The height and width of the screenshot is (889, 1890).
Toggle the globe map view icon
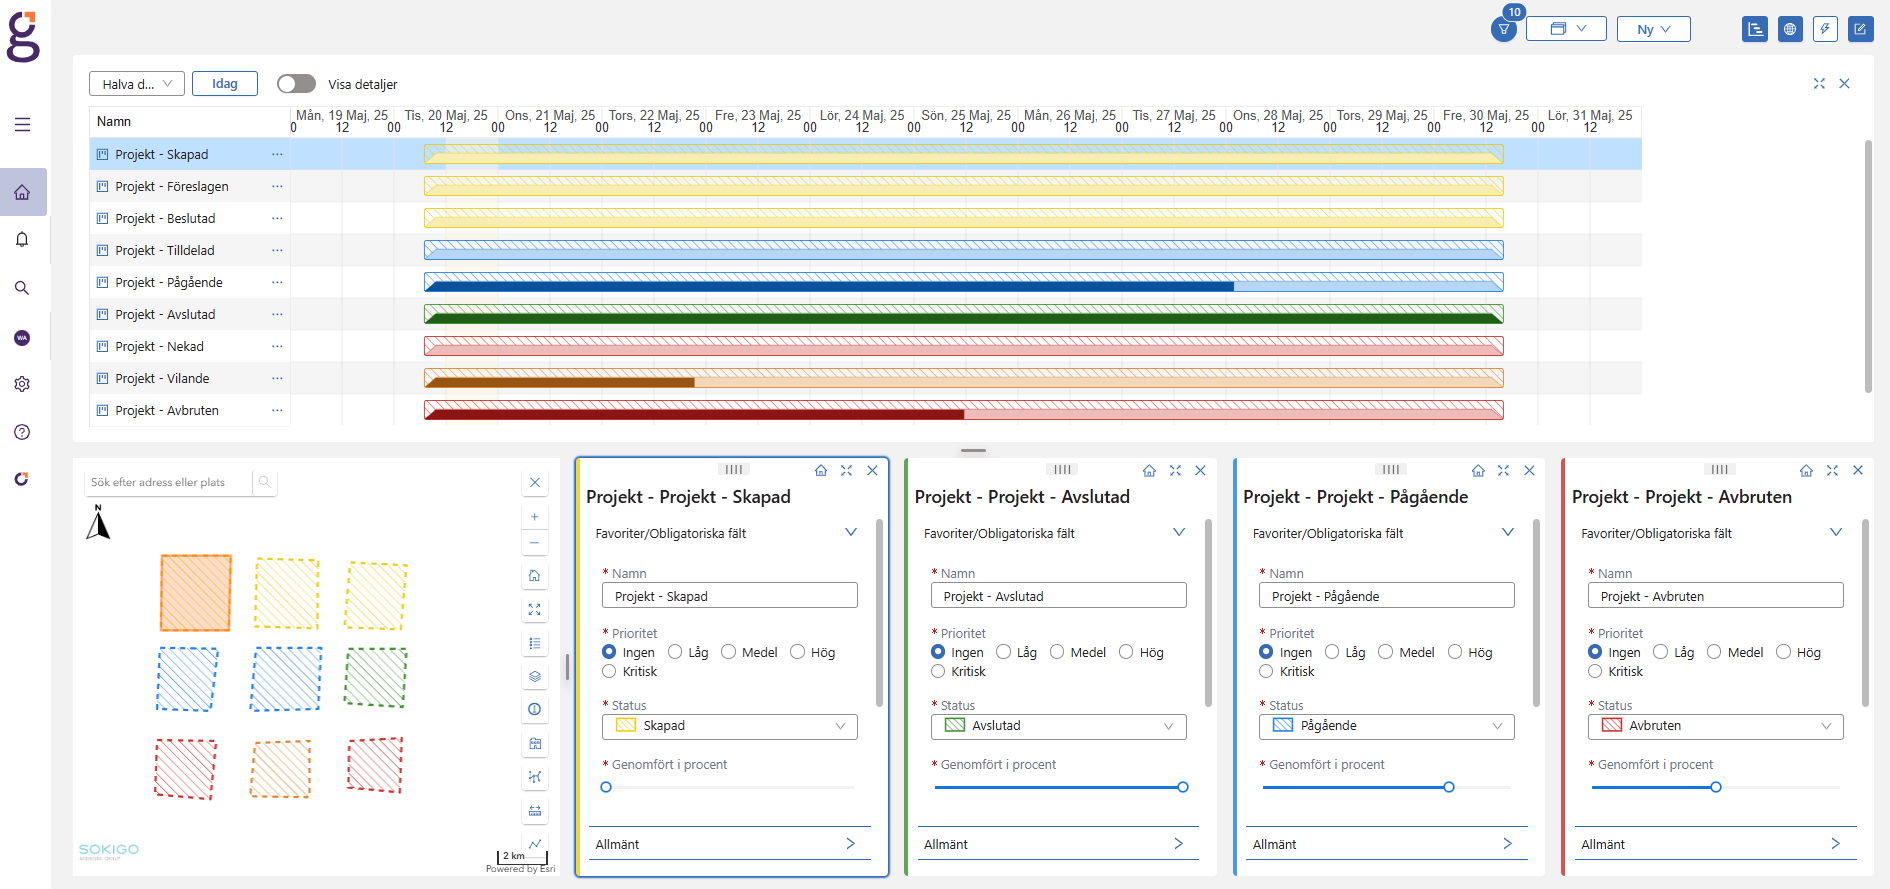click(1790, 29)
